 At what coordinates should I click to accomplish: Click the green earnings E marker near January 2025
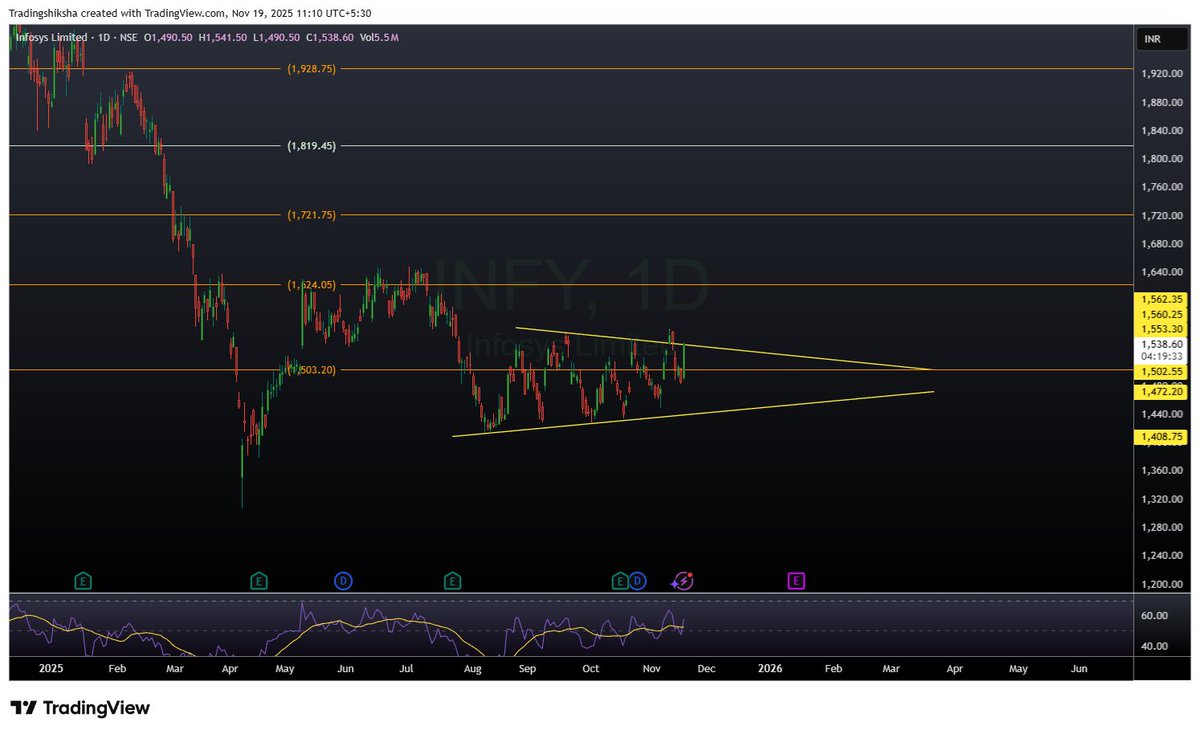[x=83, y=580]
